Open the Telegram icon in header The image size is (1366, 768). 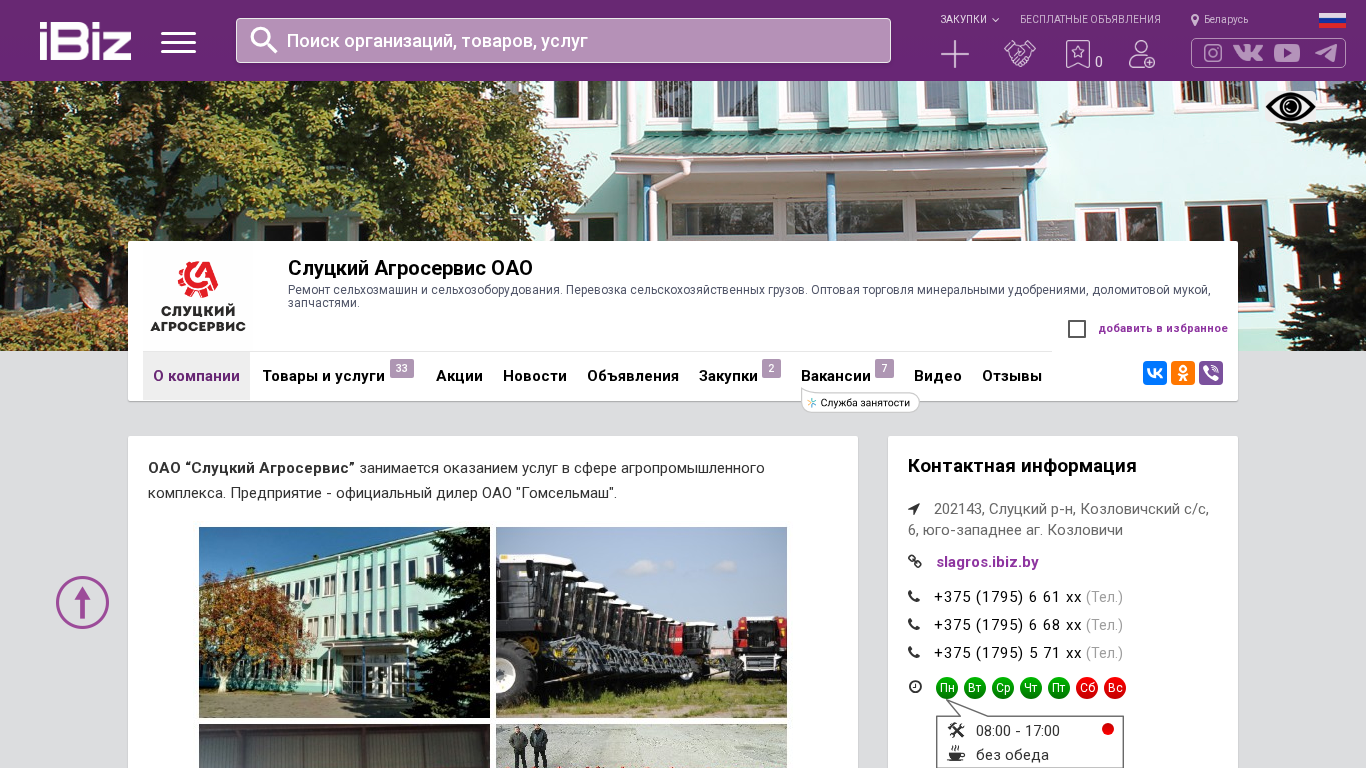(1325, 53)
